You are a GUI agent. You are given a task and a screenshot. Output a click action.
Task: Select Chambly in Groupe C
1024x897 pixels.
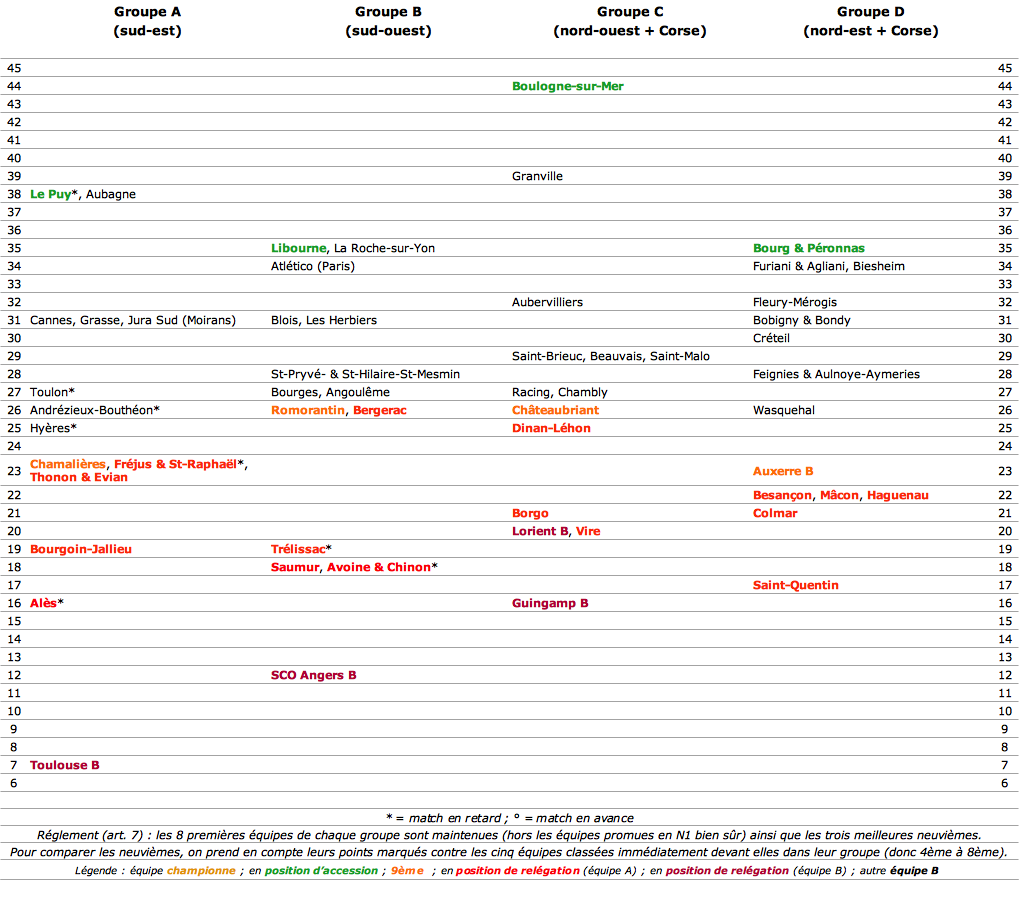(x=583, y=392)
